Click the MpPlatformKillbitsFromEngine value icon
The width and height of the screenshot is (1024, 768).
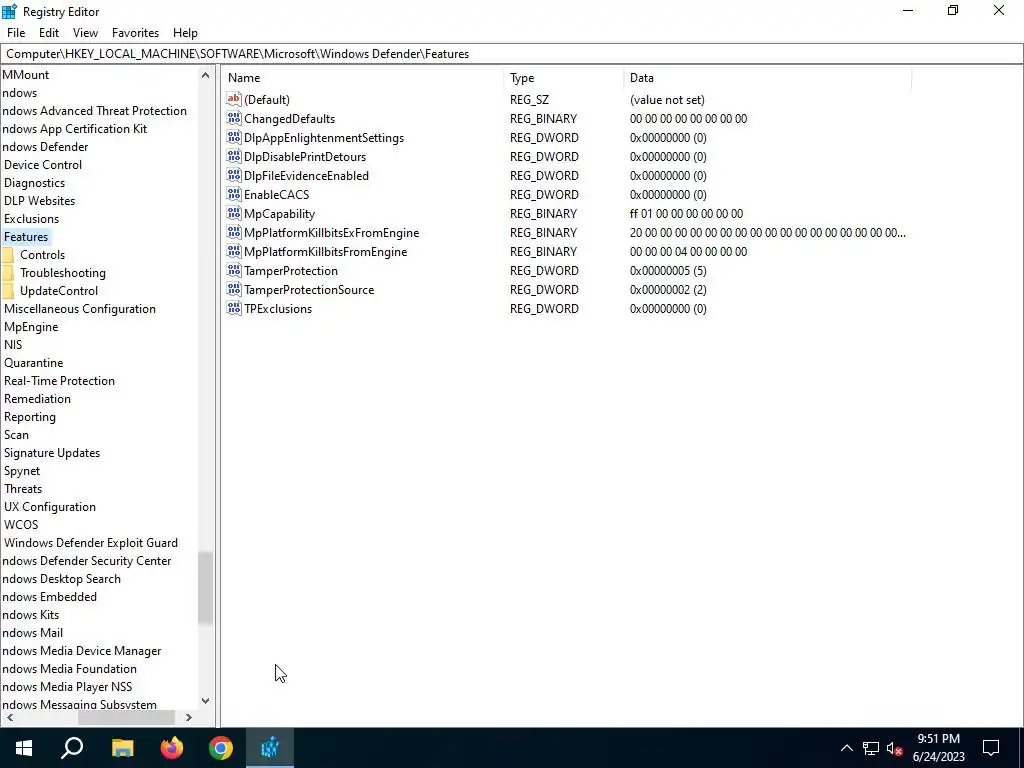[234, 251]
